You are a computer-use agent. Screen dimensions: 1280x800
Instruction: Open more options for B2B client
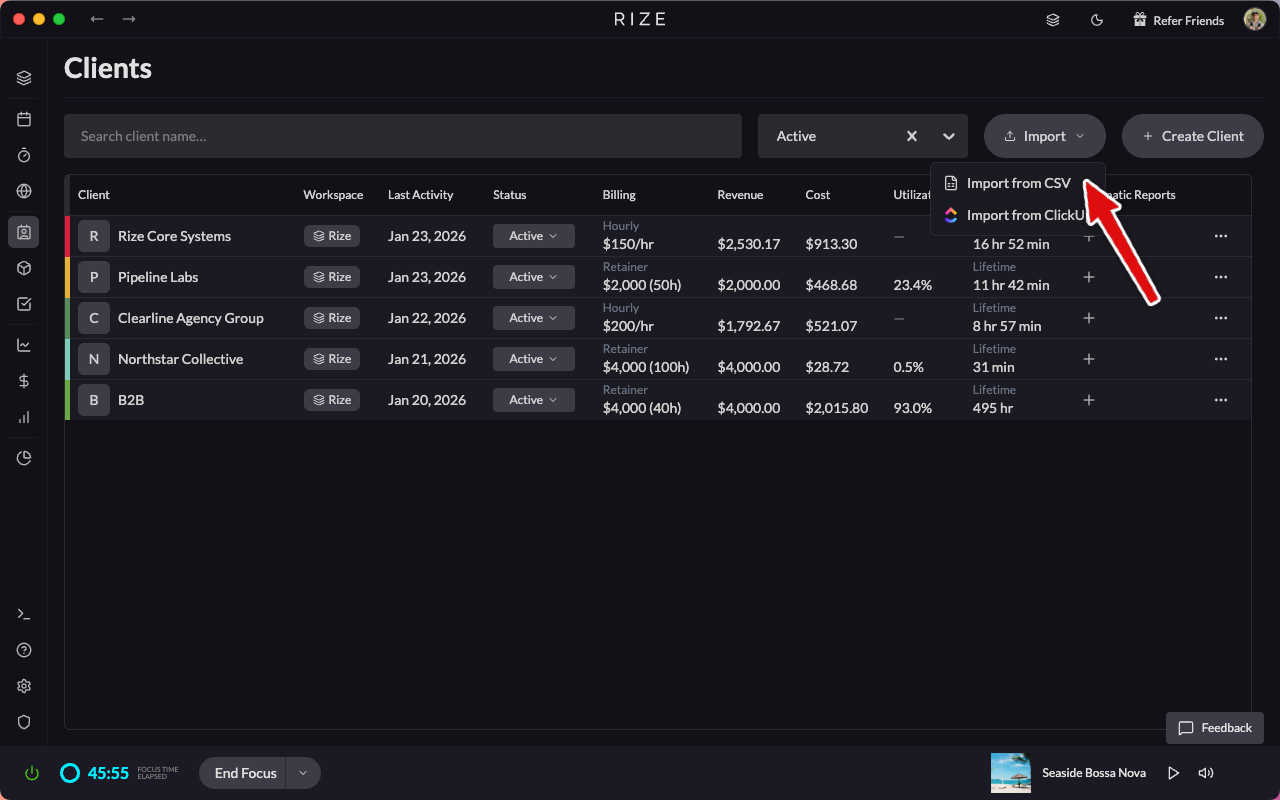pyautogui.click(x=1220, y=400)
